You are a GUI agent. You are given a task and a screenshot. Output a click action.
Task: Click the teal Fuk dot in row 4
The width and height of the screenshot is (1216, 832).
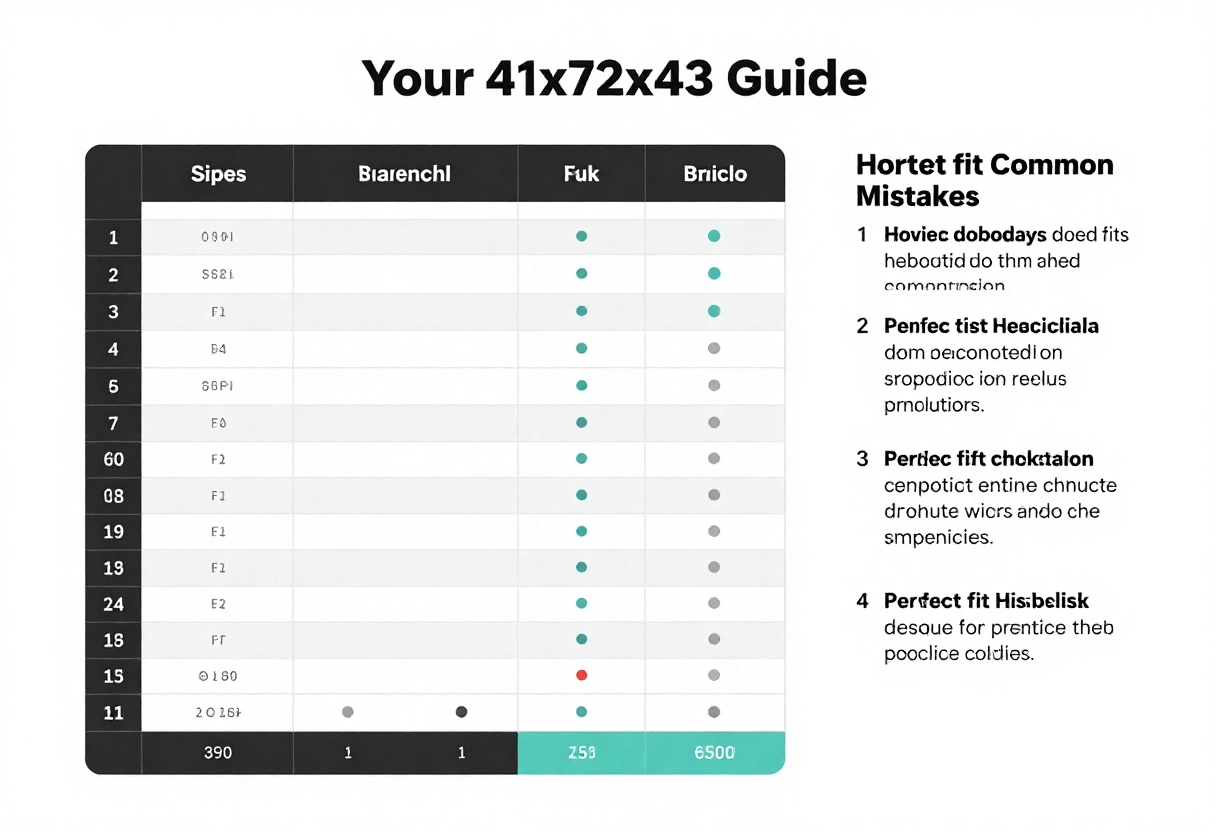pos(581,348)
